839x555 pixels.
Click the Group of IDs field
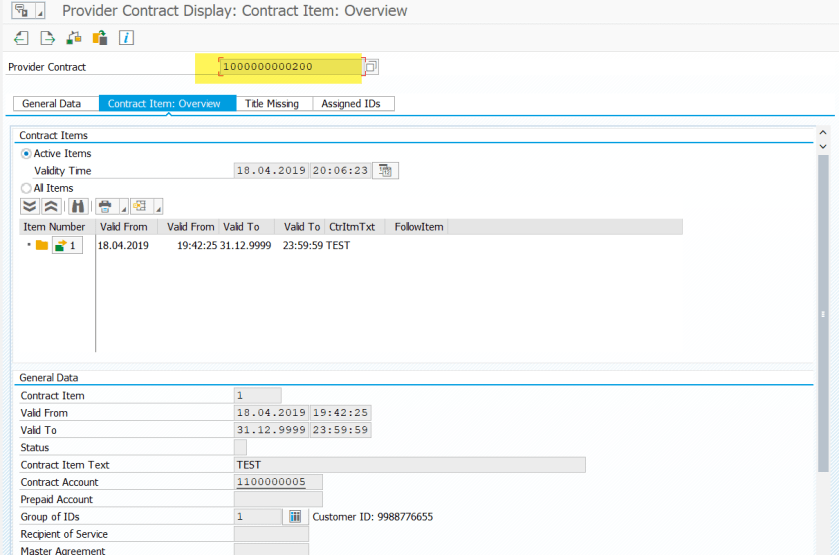(258, 516)
